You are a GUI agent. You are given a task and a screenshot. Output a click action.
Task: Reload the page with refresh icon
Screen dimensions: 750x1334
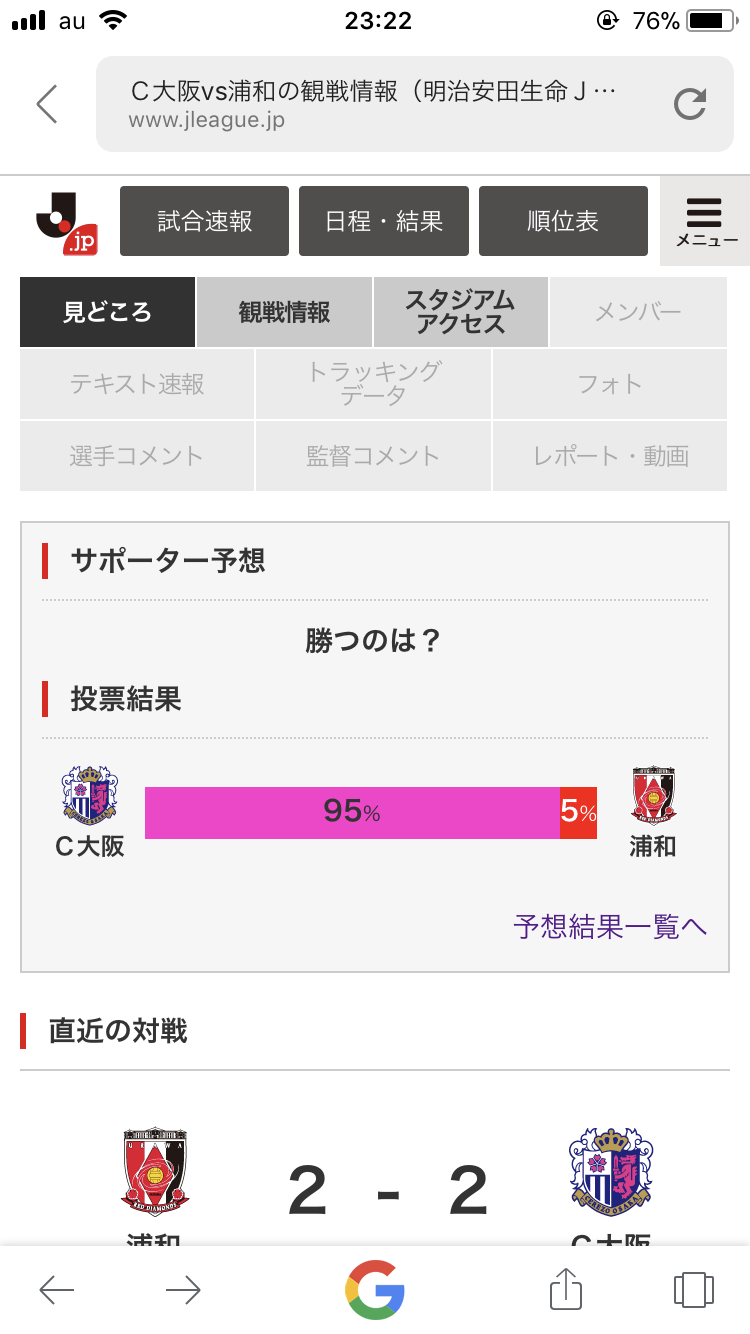point(690,104)
